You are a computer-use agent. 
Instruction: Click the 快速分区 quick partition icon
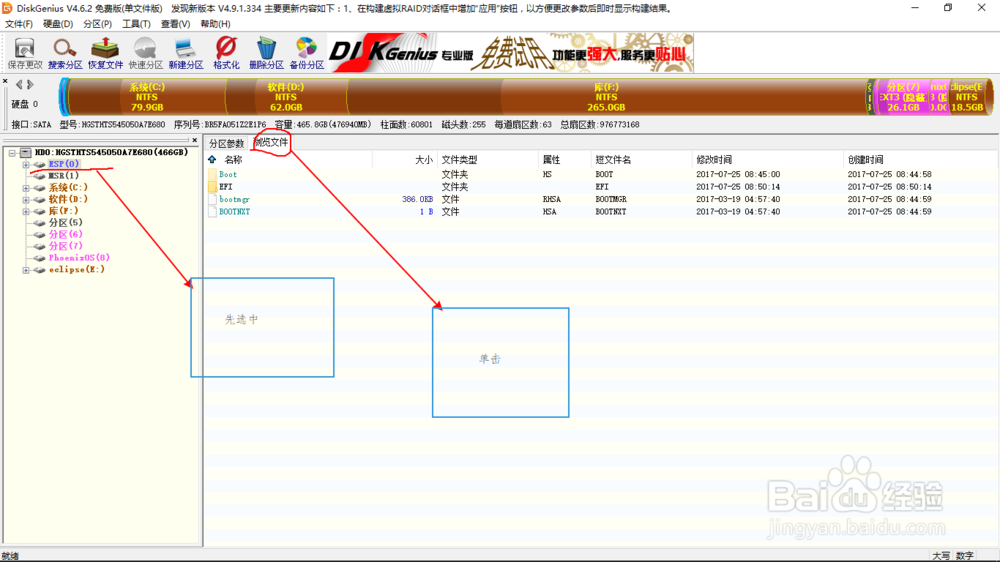coord(145,53)
